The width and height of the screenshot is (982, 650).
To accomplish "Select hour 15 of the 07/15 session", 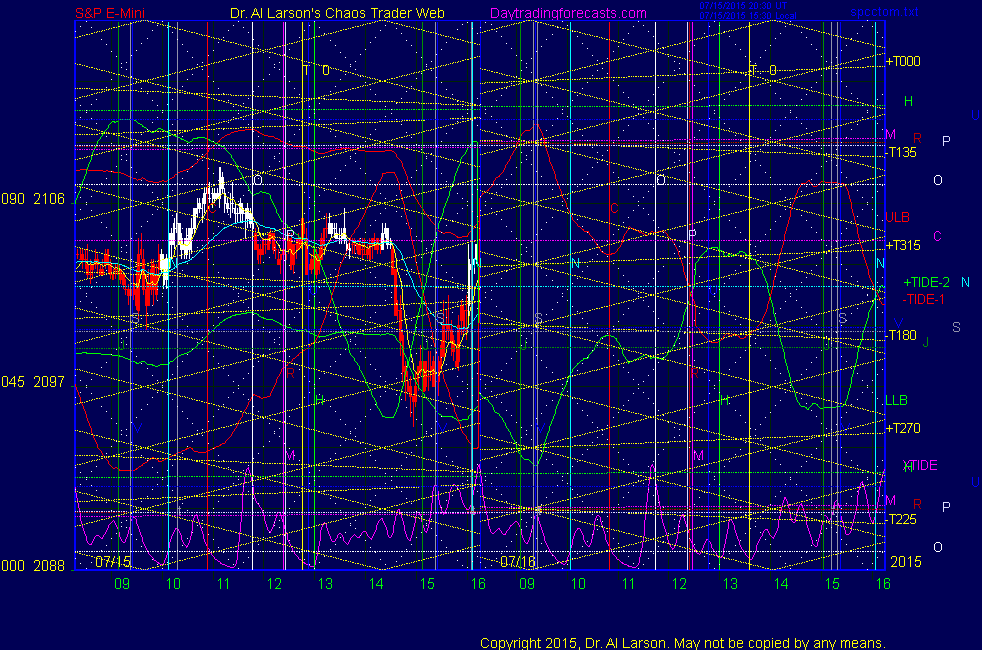I will click(427, 584).
